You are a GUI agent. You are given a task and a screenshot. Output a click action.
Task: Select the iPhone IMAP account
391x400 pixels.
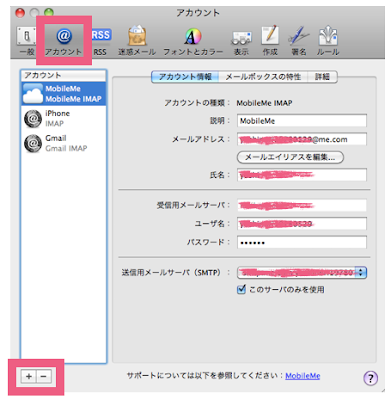click(64, 118)
